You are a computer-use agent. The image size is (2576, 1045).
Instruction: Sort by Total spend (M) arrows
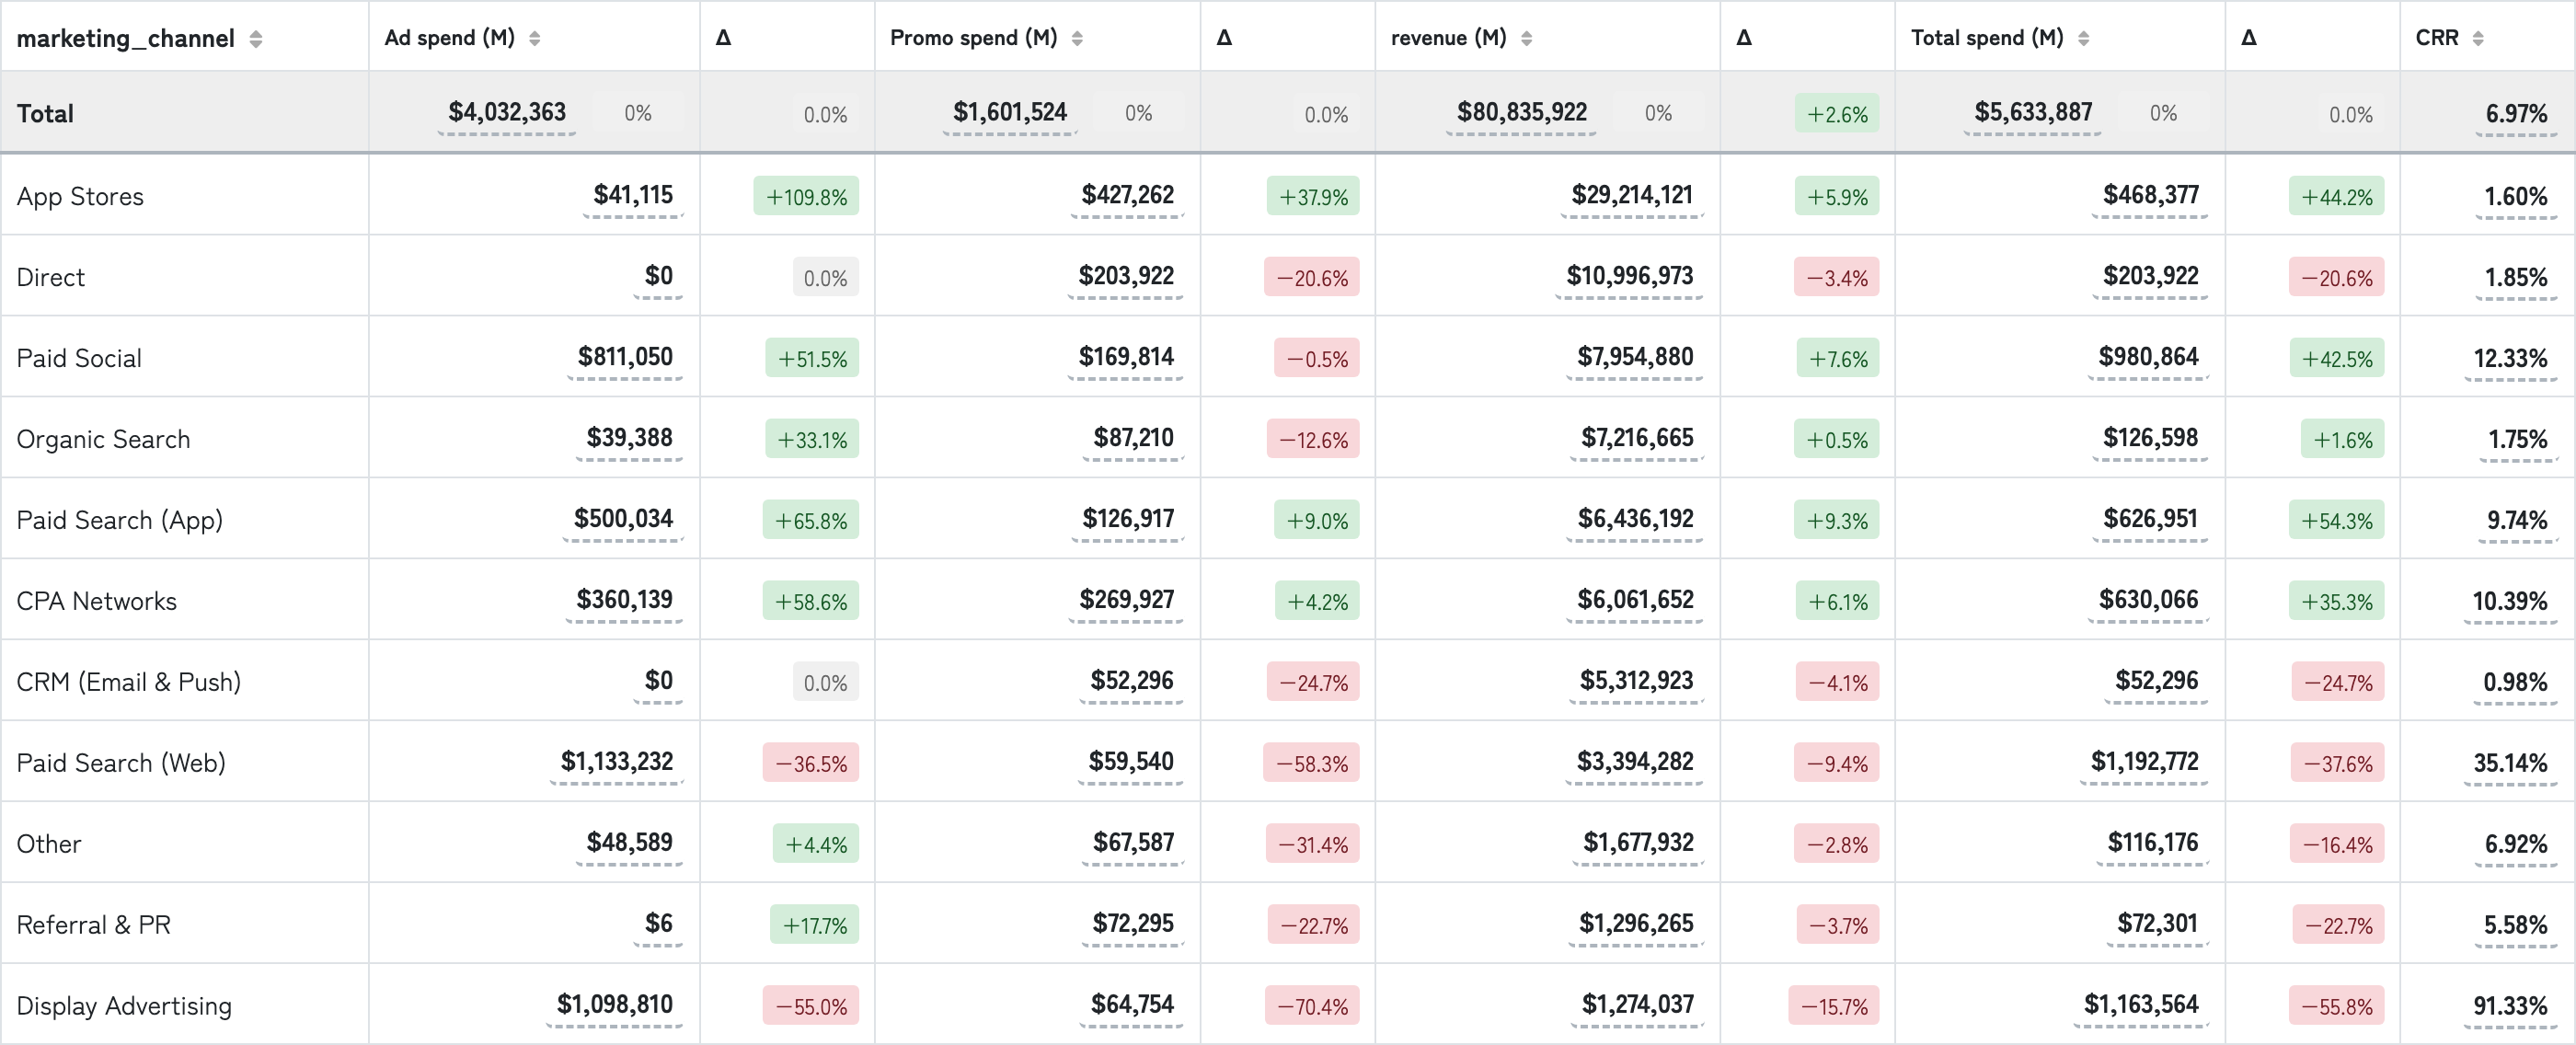[x=2083, y=38]
